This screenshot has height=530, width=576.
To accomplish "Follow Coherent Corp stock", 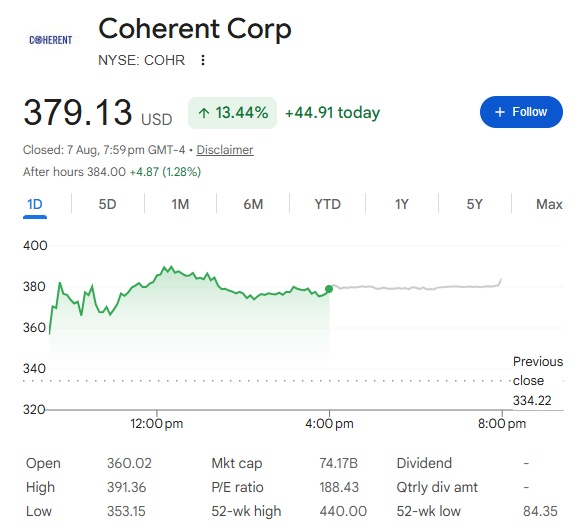I will coord(521,112).
